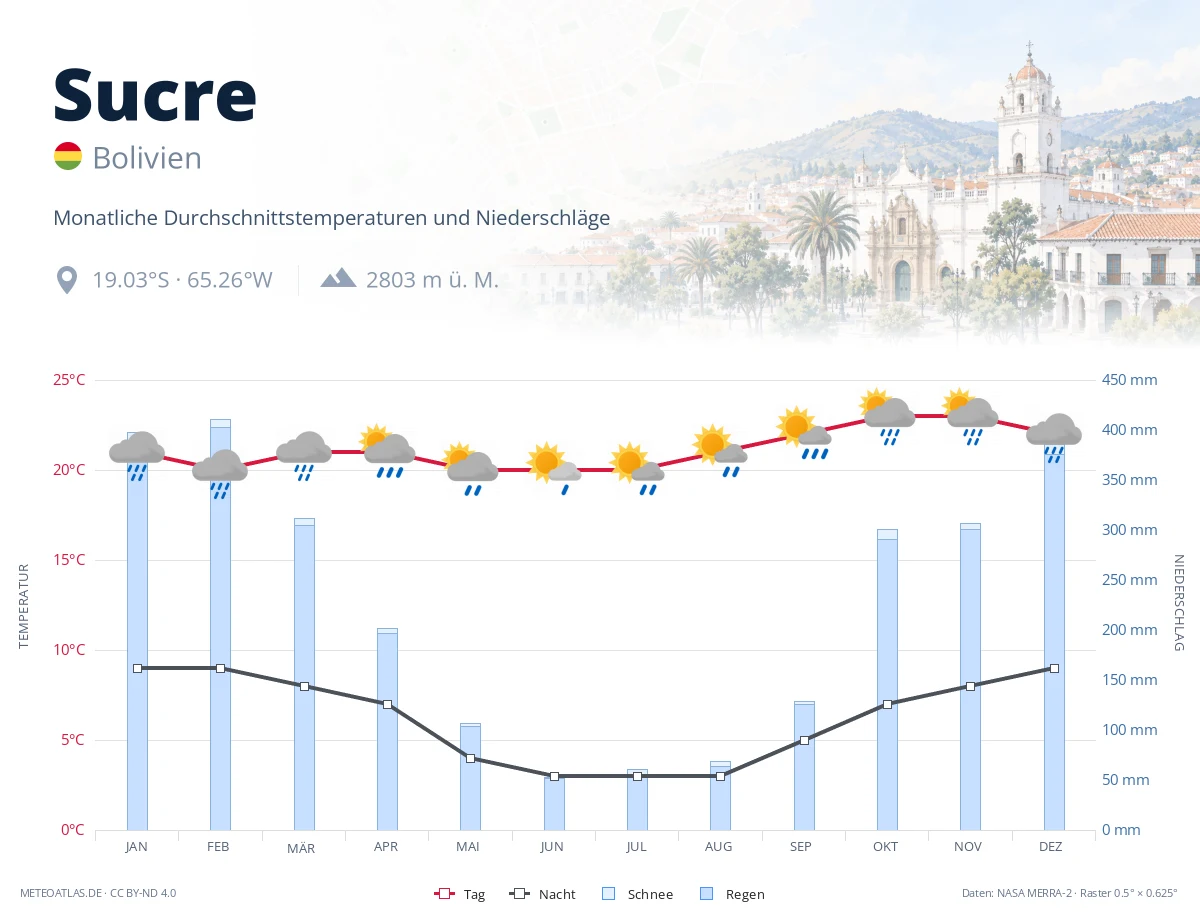Click the July precipitation bar
Screen dimensions: 1200x920
tap(637, 800)
